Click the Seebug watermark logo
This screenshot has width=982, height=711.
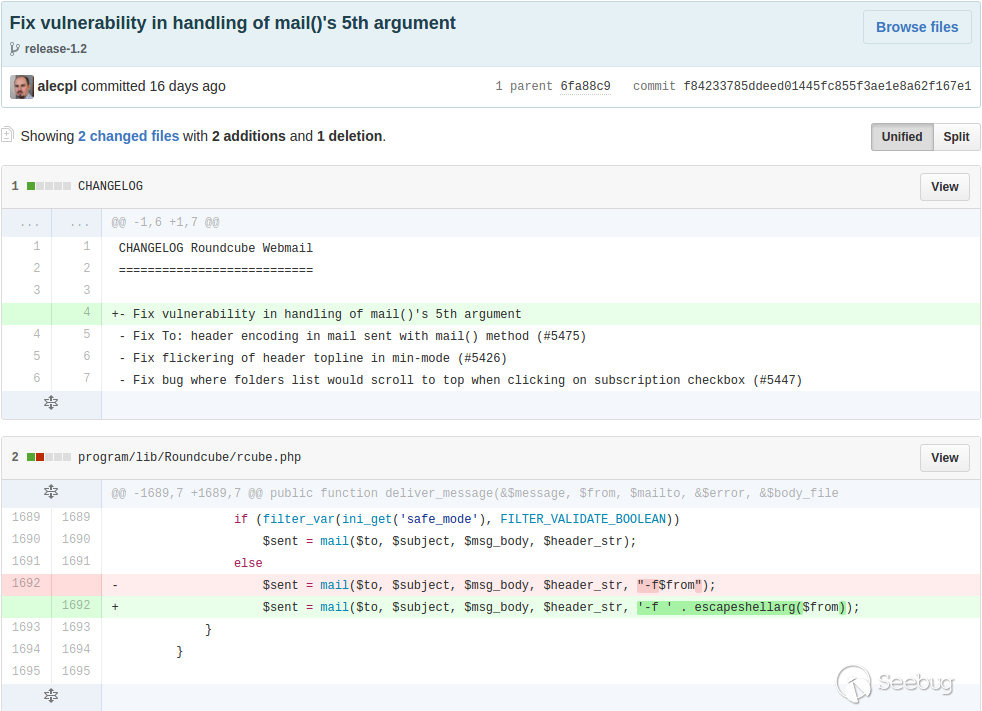[895, 683]
